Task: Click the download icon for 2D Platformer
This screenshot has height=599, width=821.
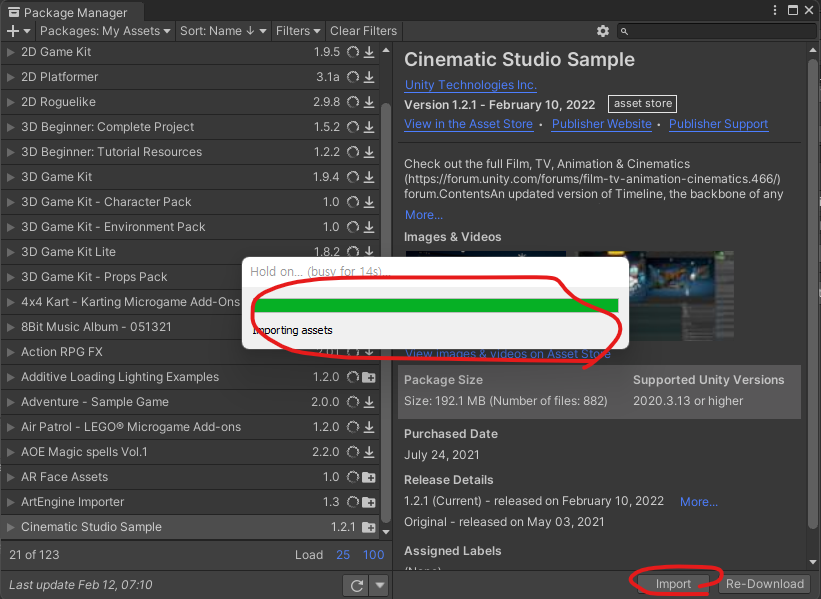Action: (x=369, y=77)
